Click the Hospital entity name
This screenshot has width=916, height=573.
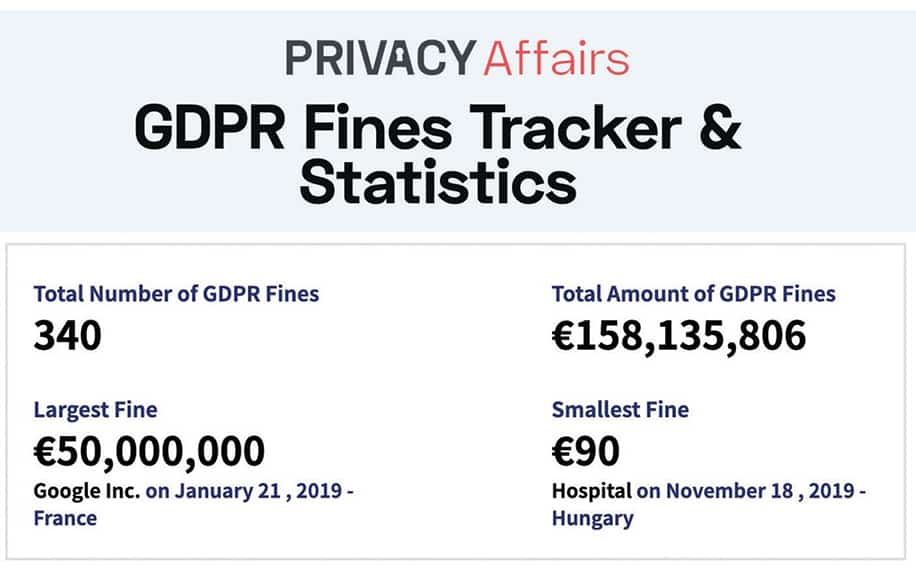pos(592,491)
